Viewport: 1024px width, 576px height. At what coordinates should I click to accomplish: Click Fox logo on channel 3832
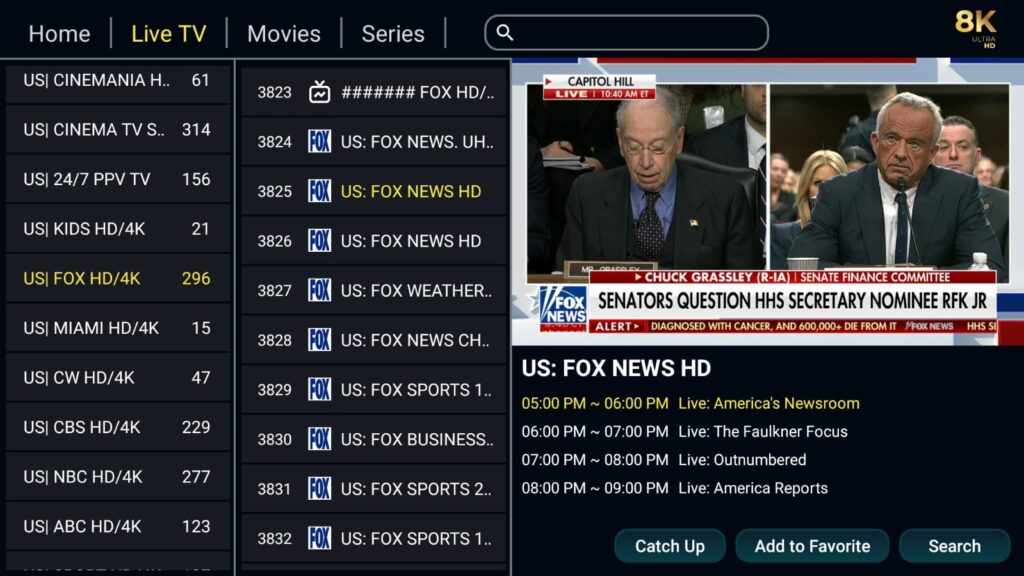click(x=319, y=538)
